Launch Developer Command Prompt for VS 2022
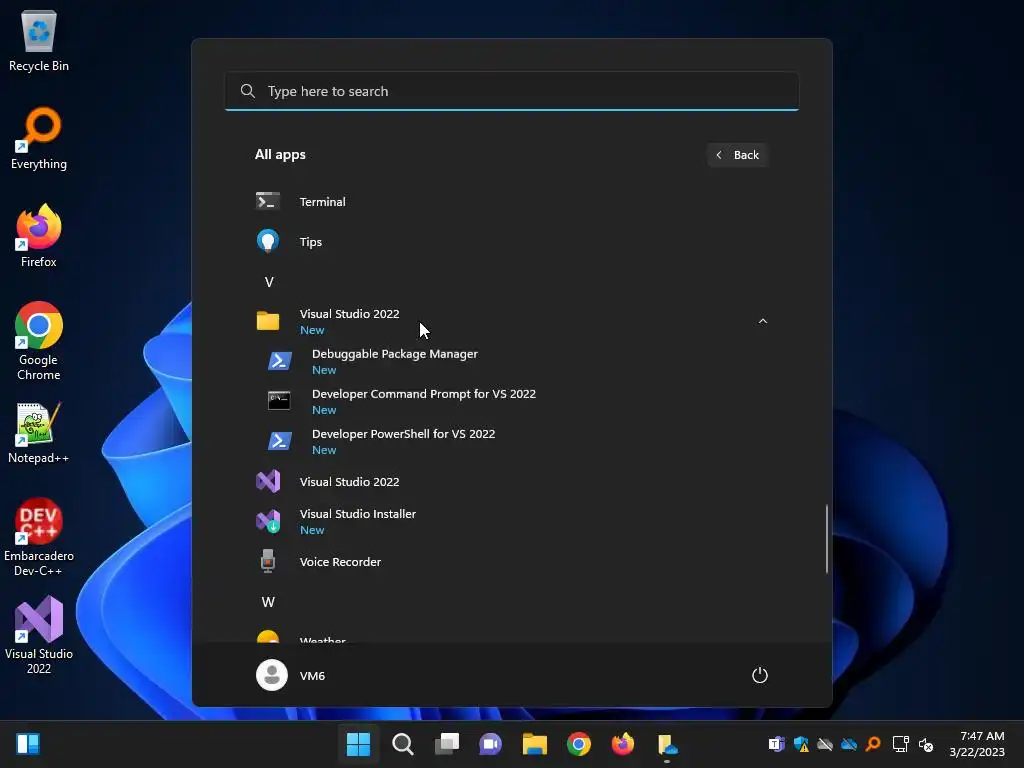1024x768 pixels. point(511,401)
